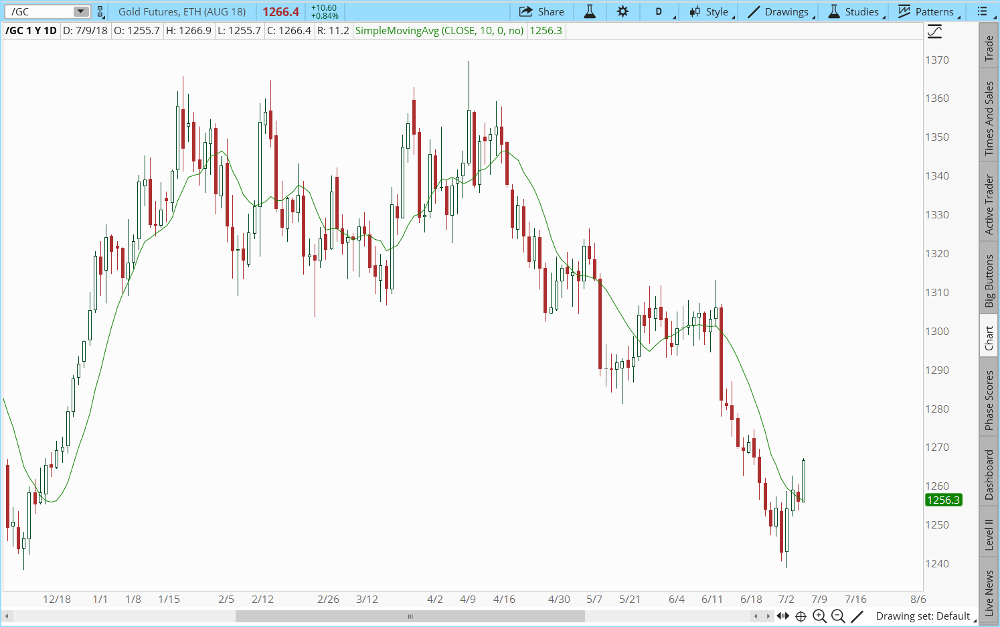This screenshot has height=627, width=1000.
Task: Toggle the price axis scale icon
Action: [935, 32]
